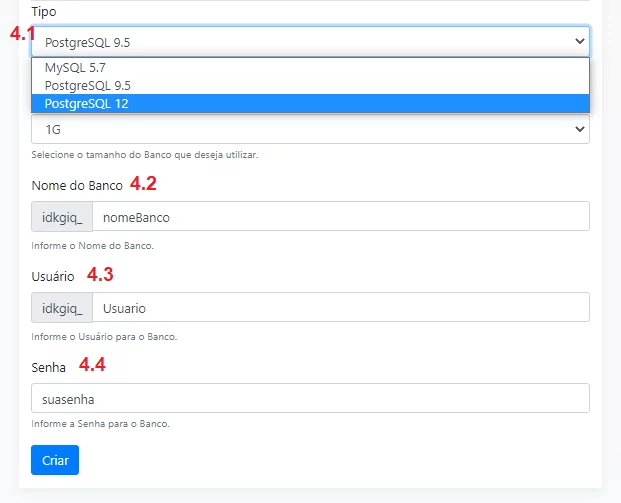Click the chevron arrow on the 1G select
The image size is (621, 503).
[580, 129]
